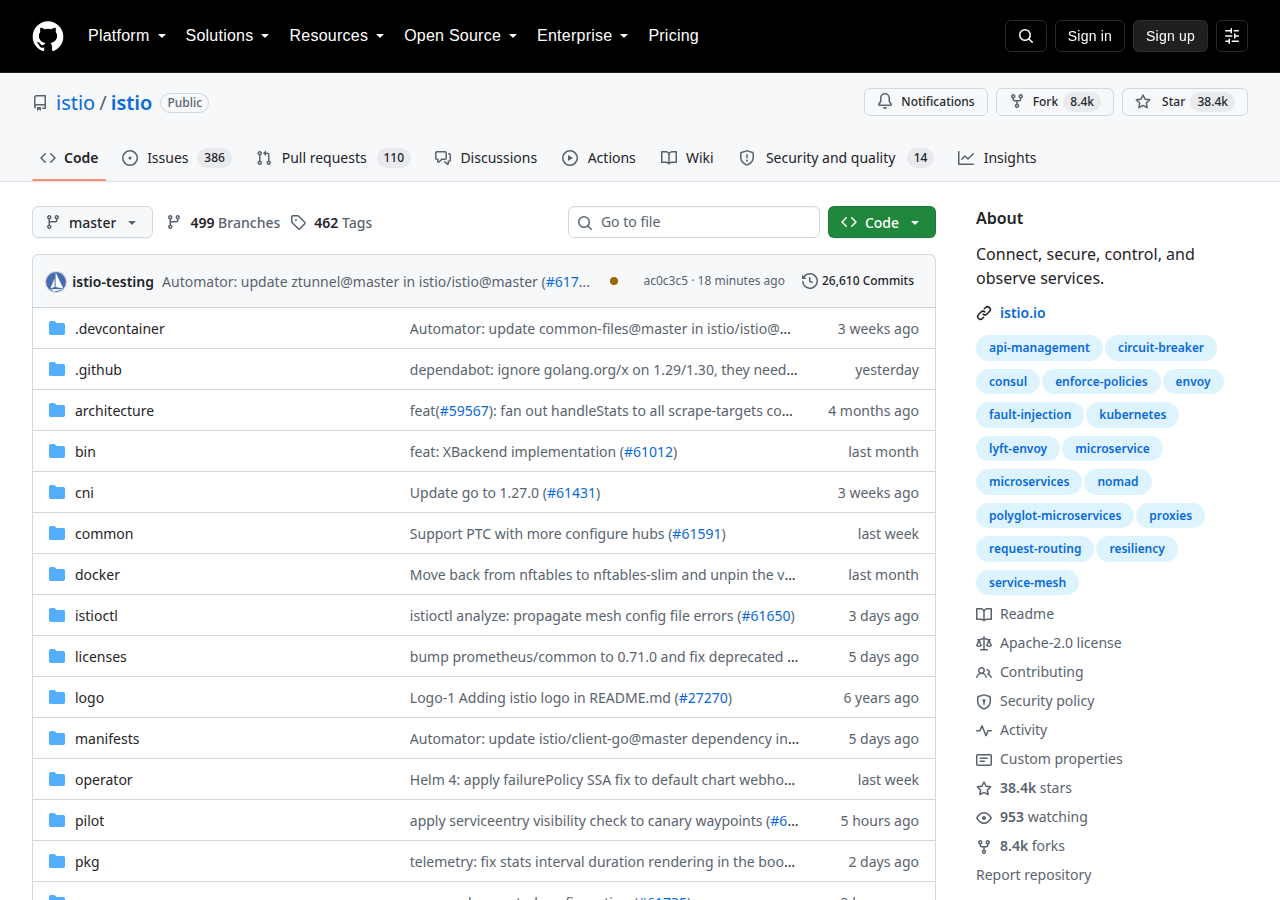Viewport: 1280px width, 900px height.
Task: Open the master branch selector dropdown
Action: point(92,222)
